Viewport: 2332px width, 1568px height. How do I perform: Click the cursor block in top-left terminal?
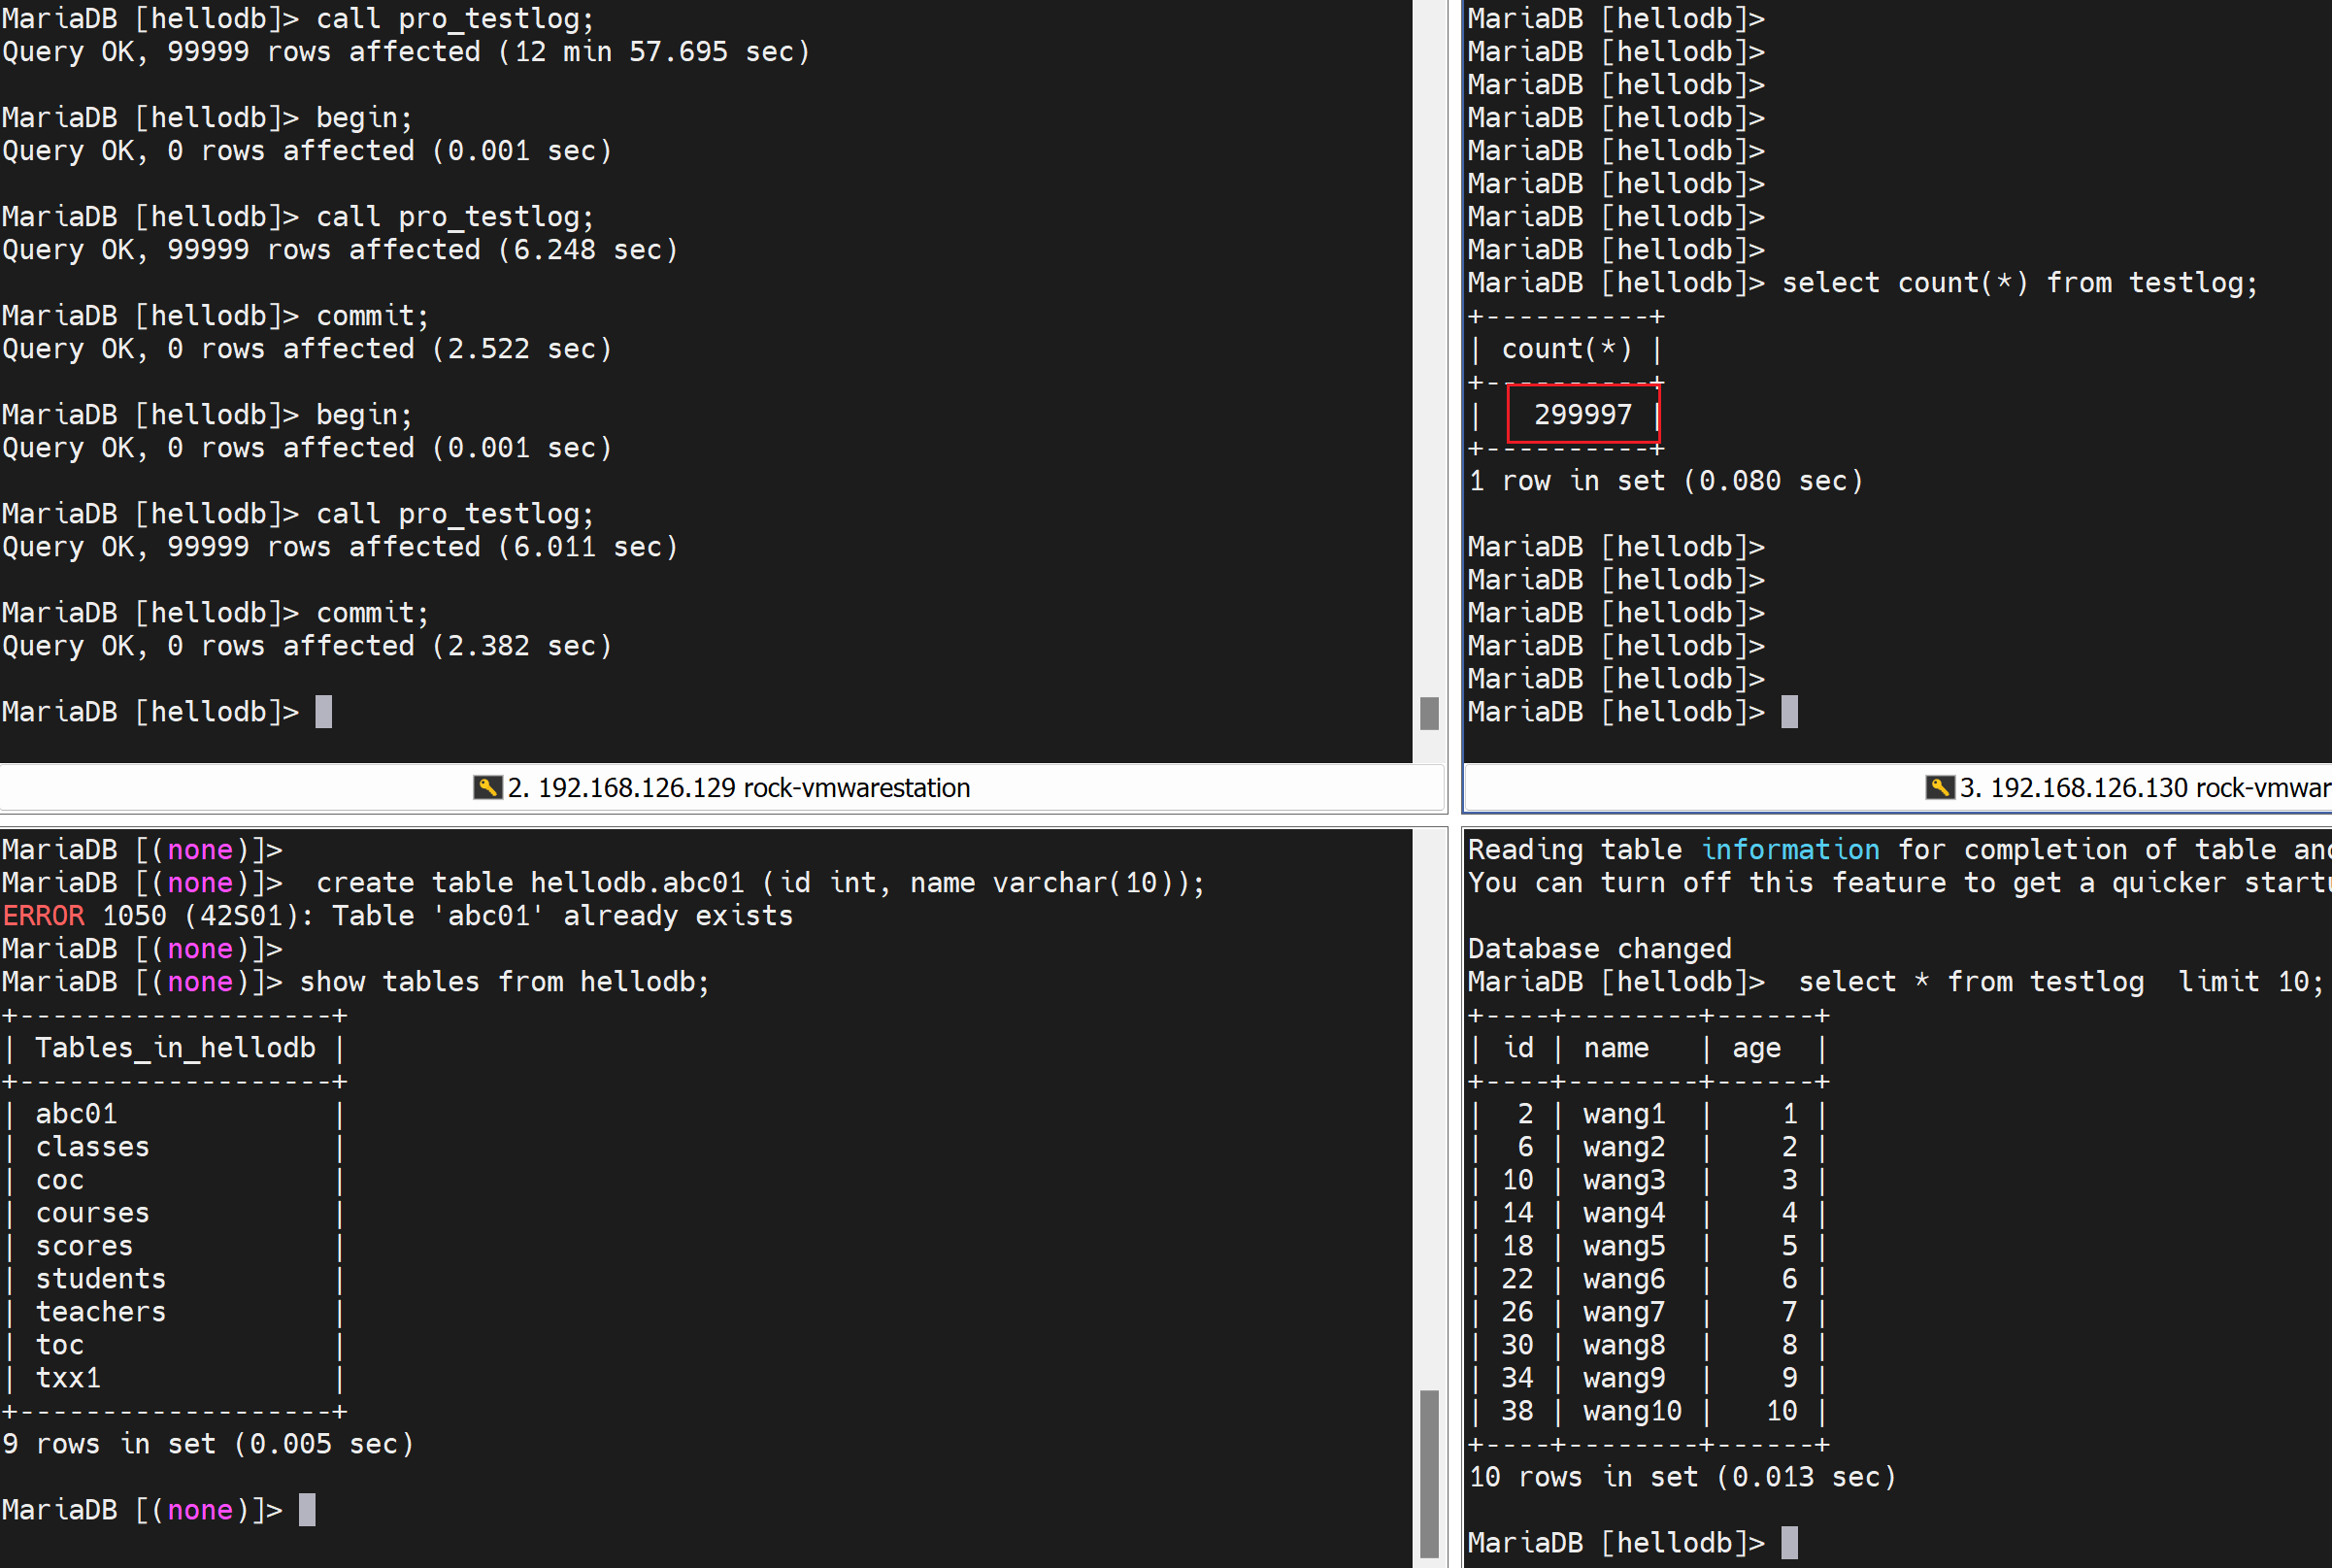click(323, 712)
